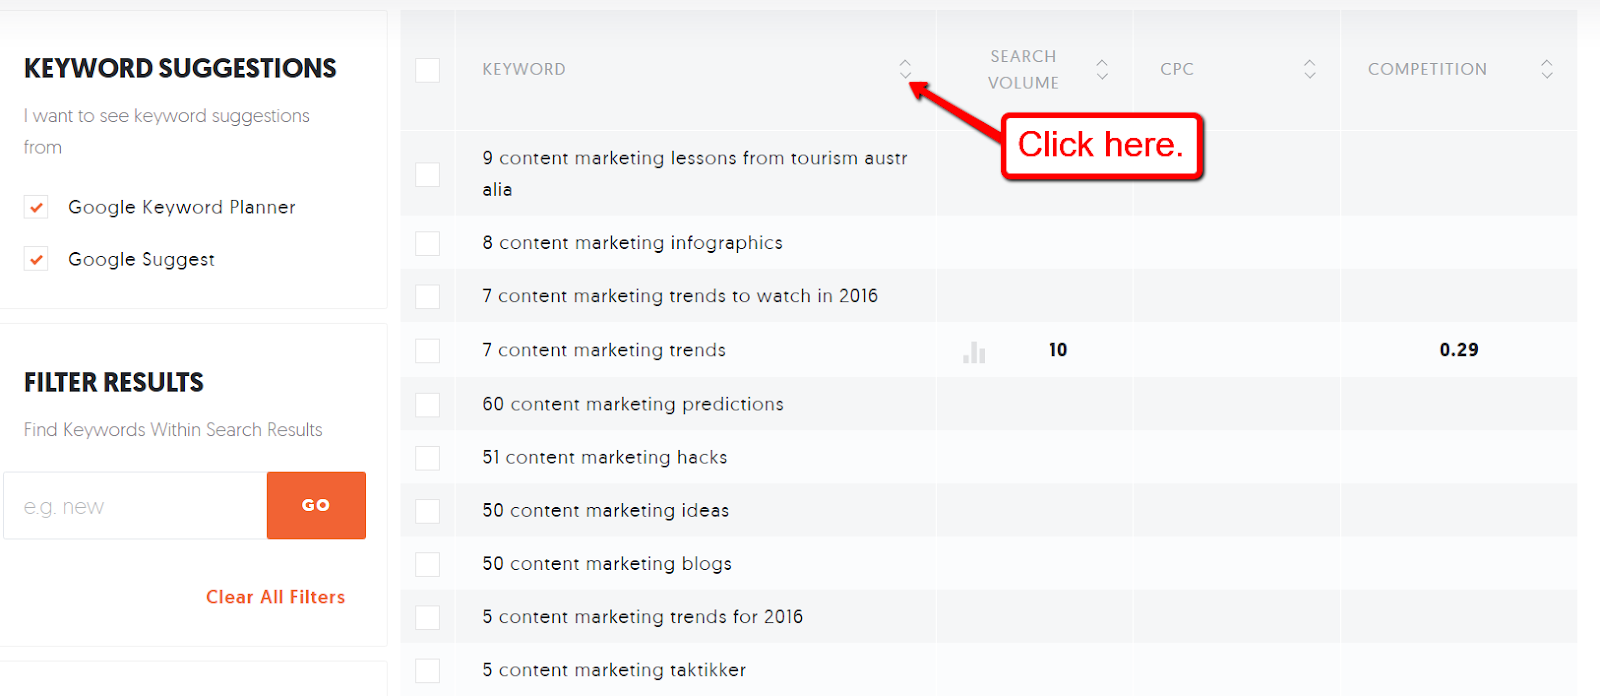Image resolution: width=1600 pixels, height=696 pixels.
Task: Check the row '7 content marketing trends' checkbox
Action: [428, 350]
